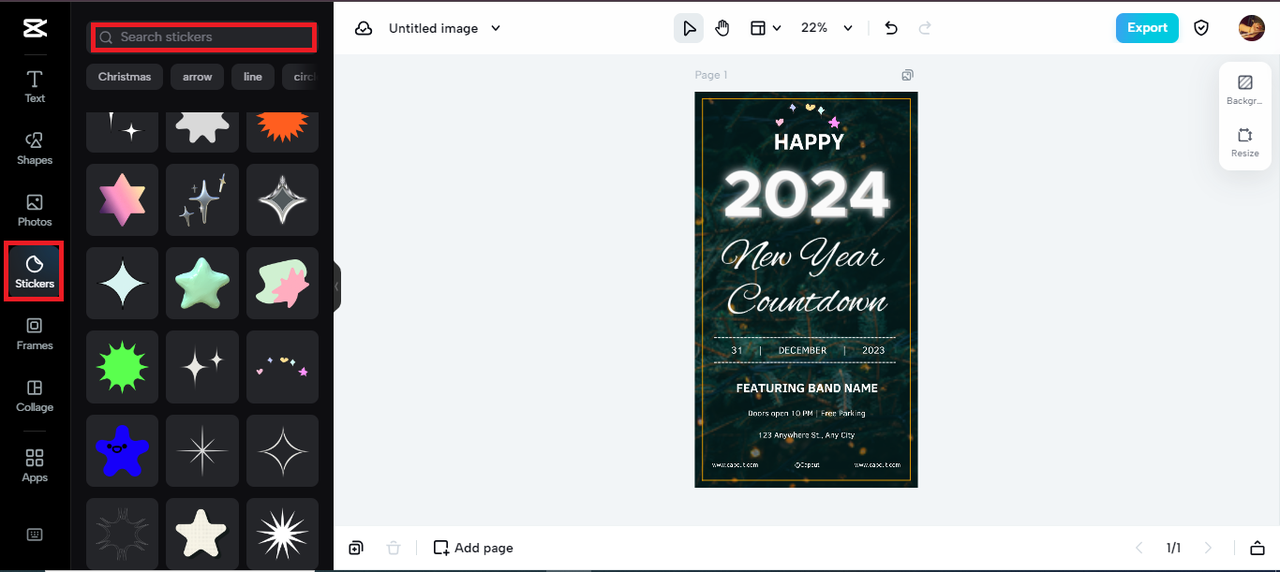Add the cream rounded star sticker
Screen dimensions: 1280x572
tap(202, 534)
